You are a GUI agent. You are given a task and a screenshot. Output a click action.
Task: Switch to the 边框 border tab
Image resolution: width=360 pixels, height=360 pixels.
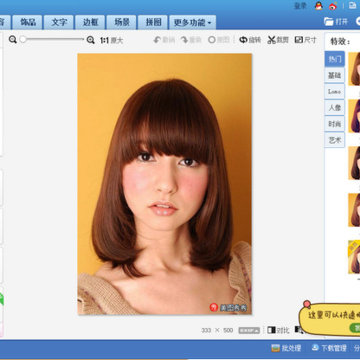click(90, 22)
